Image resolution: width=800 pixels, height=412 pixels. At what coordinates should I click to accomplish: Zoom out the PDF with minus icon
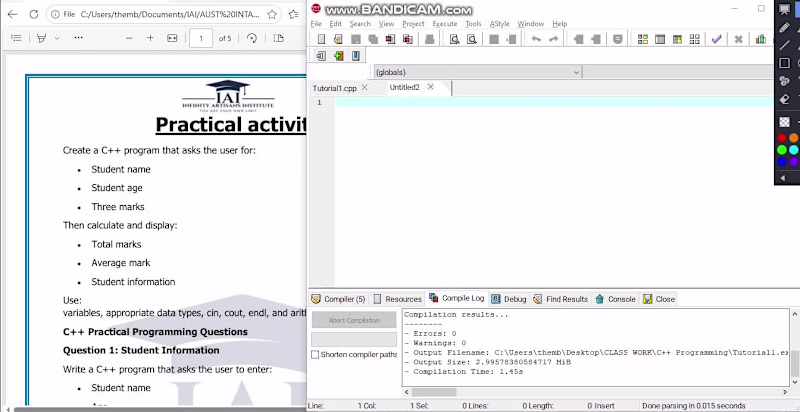129,38
